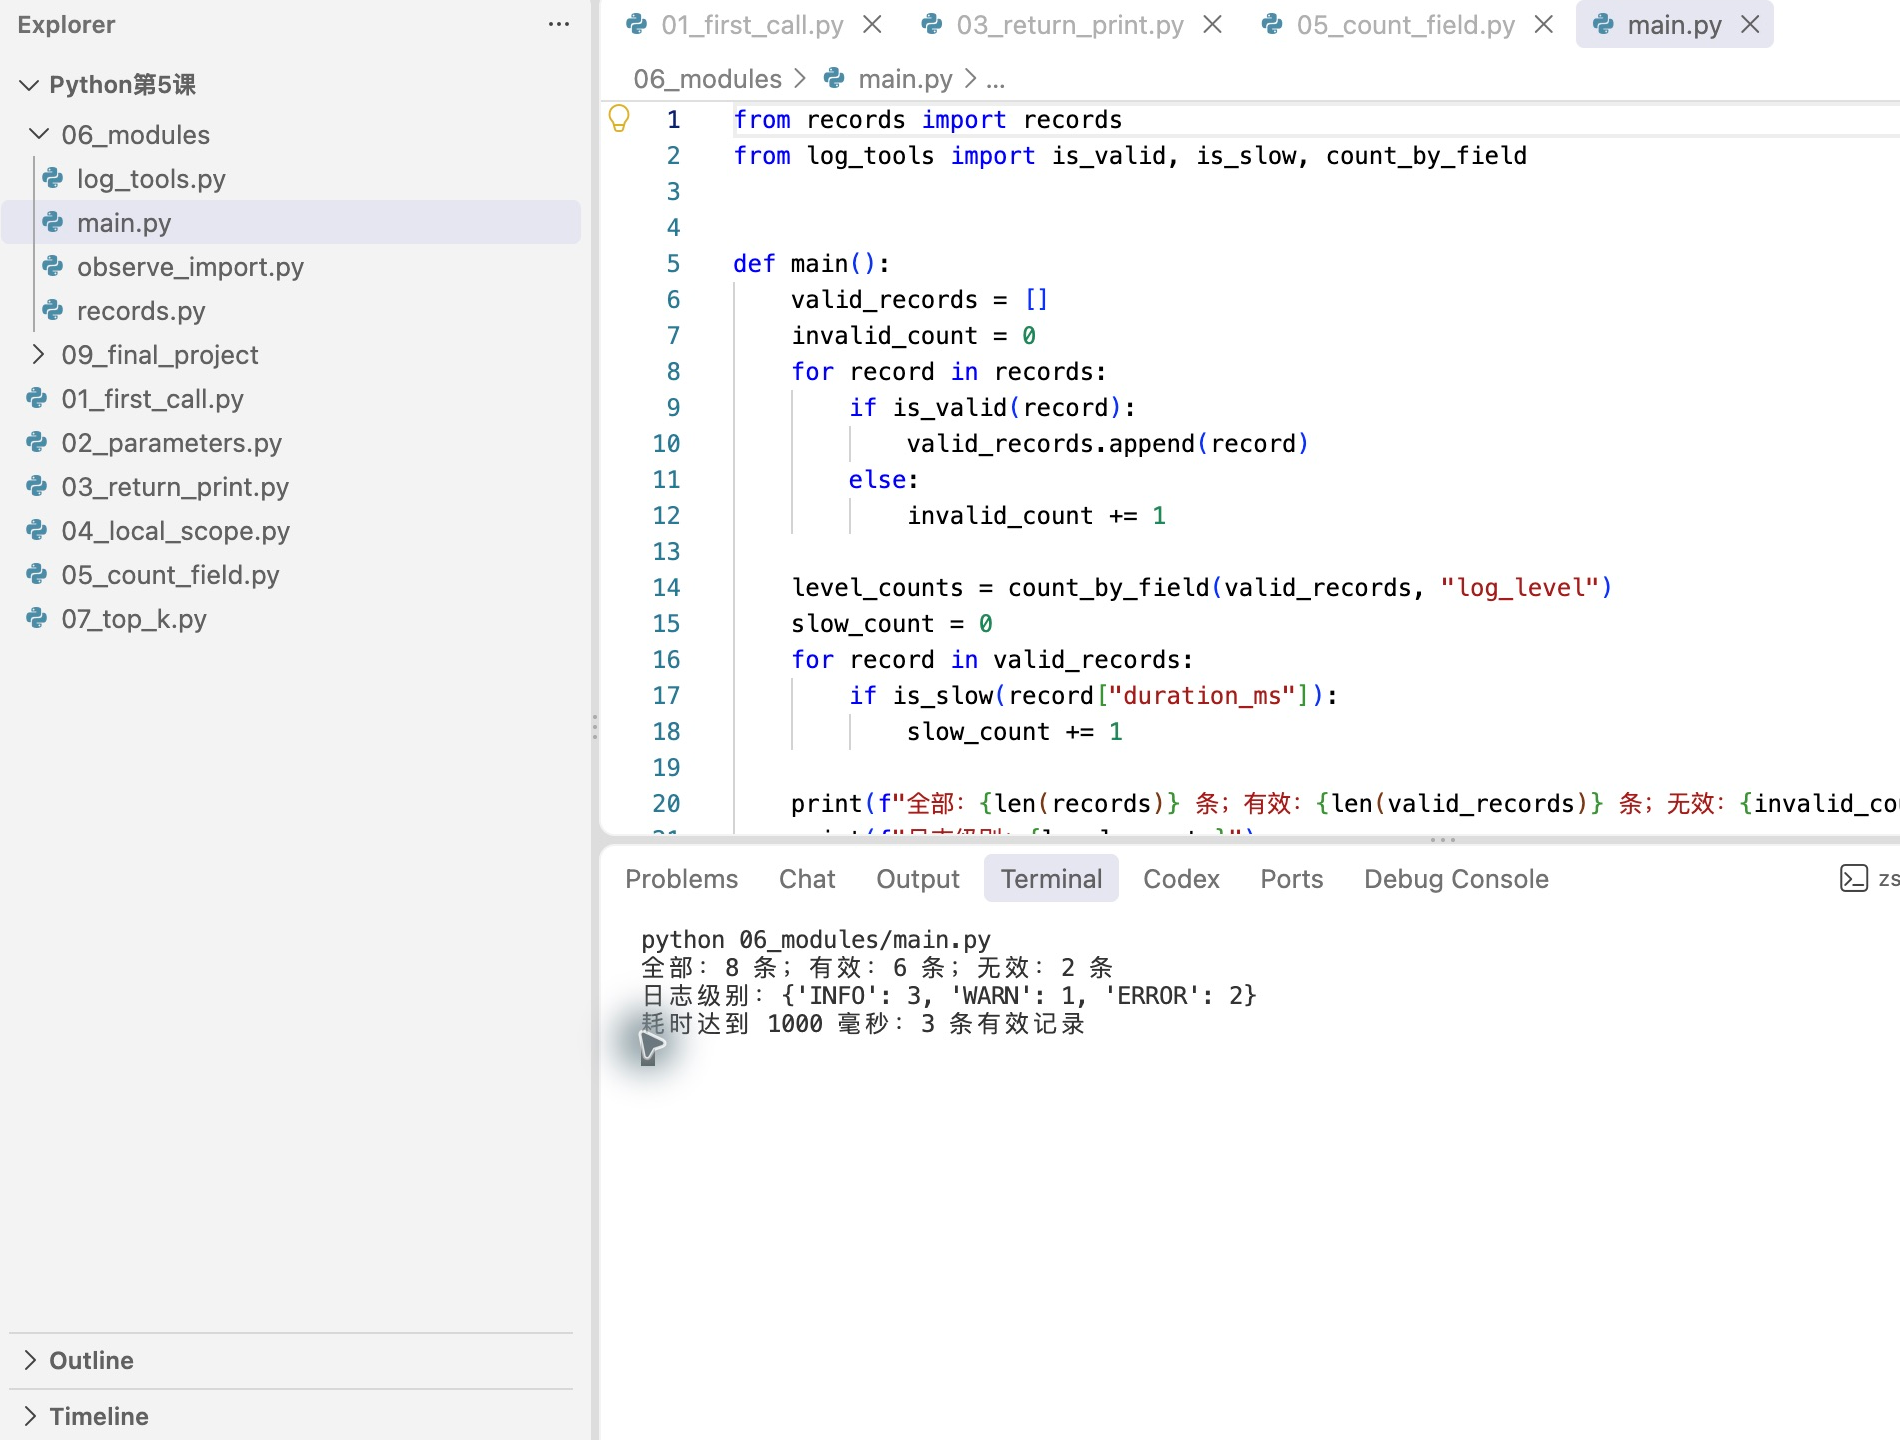
Task: Close the main.py editor tab
Action: [x=1750, y=25]
